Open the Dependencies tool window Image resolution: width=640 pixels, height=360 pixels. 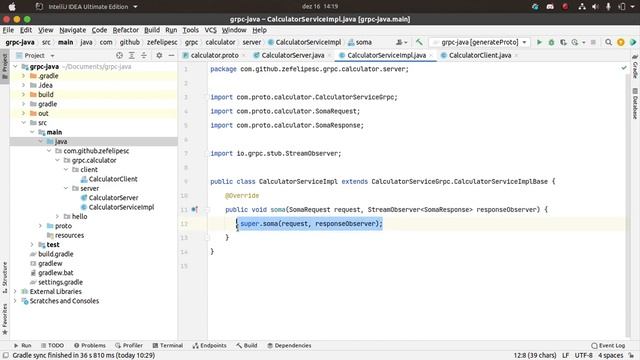(x=289, y=346)
